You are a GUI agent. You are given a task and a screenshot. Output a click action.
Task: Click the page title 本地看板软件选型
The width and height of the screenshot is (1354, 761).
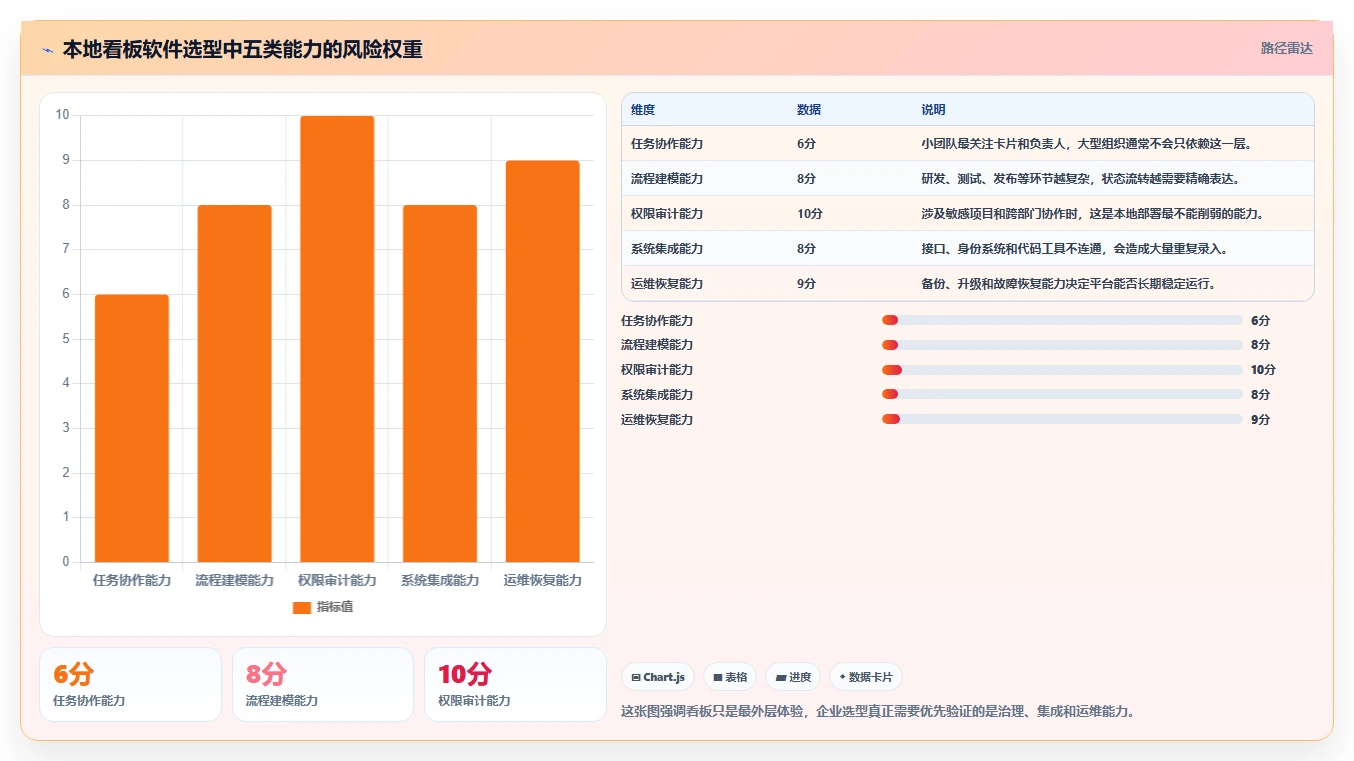click(242, 49)
